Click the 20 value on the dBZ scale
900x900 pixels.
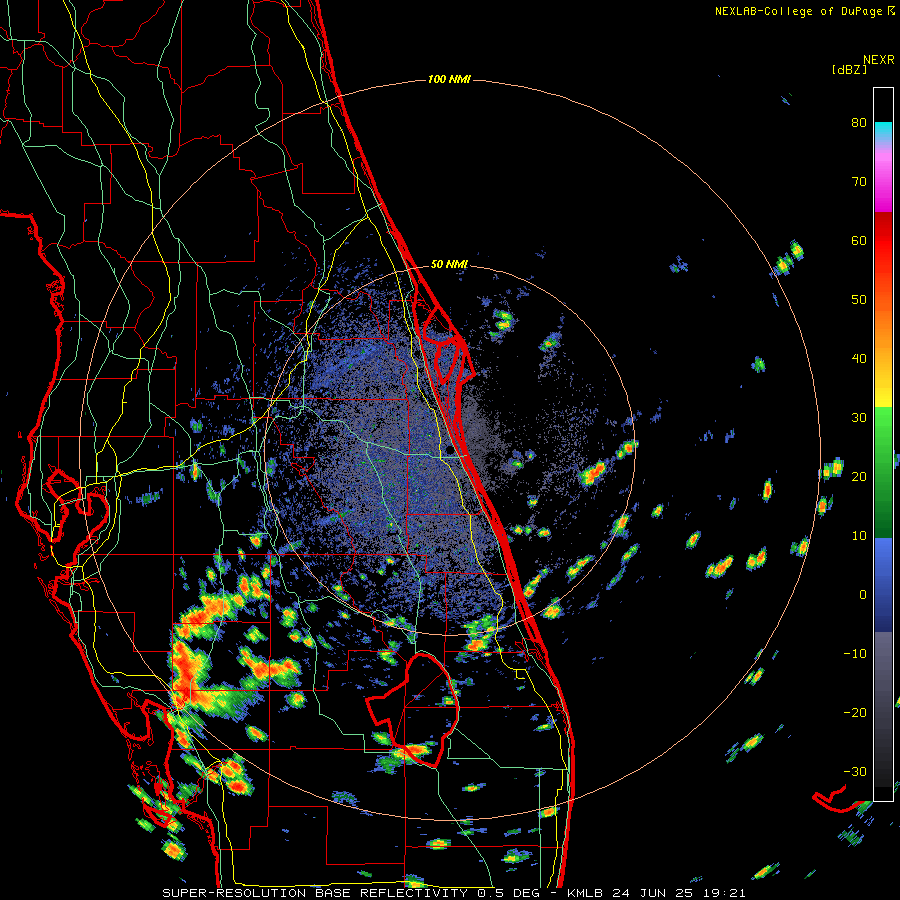[859, 476]
